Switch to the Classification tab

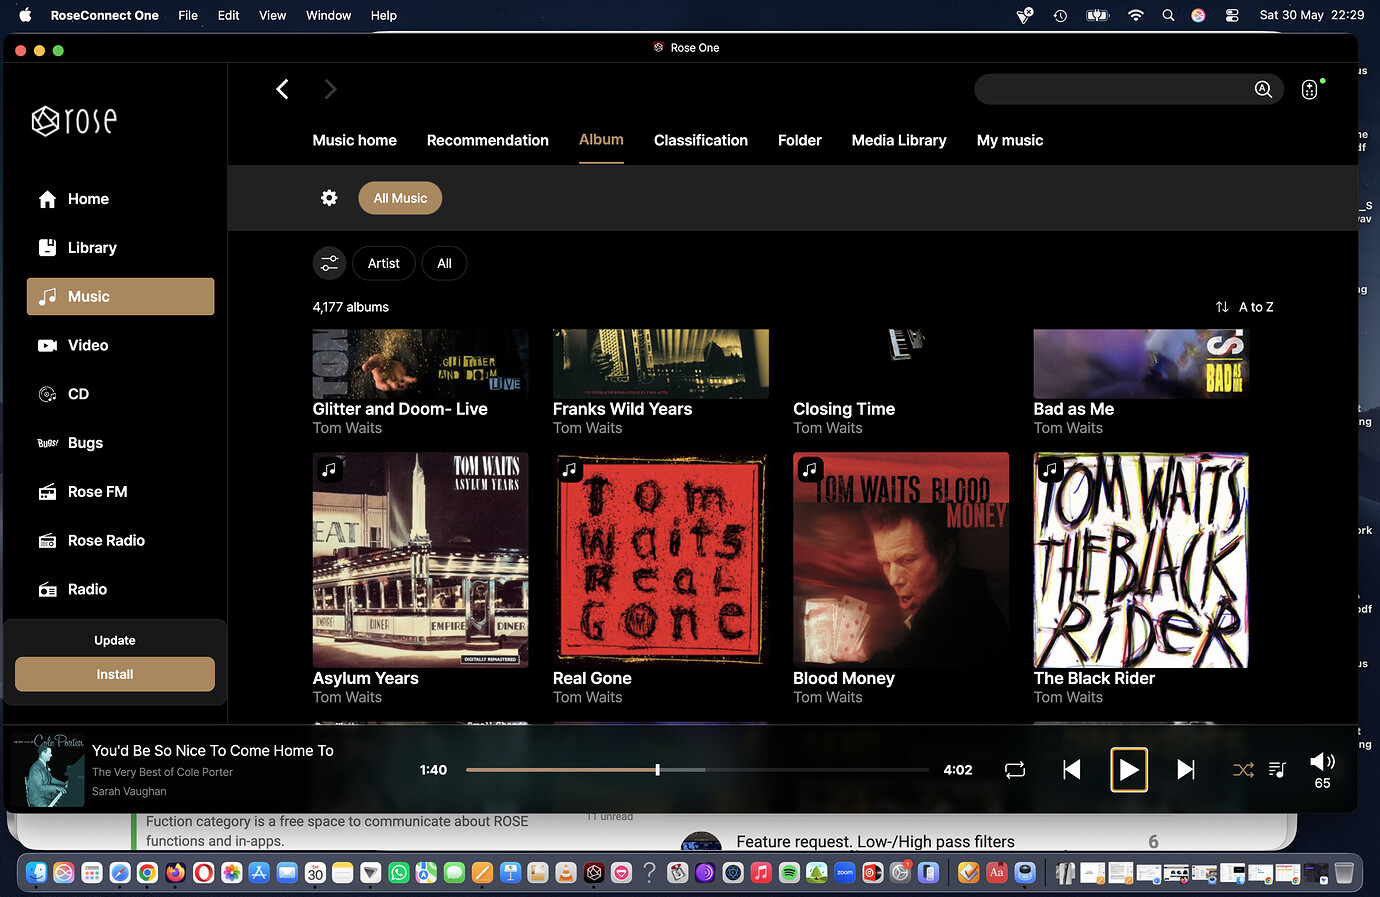pyautogui.click(x=701, y=140)
